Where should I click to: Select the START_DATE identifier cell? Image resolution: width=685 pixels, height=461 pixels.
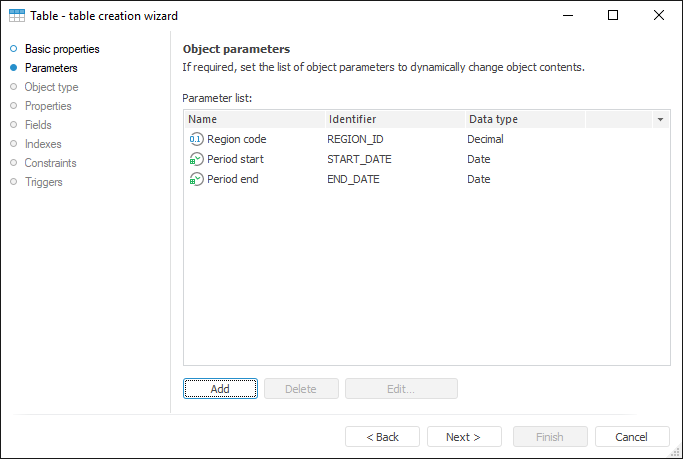pos(359,159)
